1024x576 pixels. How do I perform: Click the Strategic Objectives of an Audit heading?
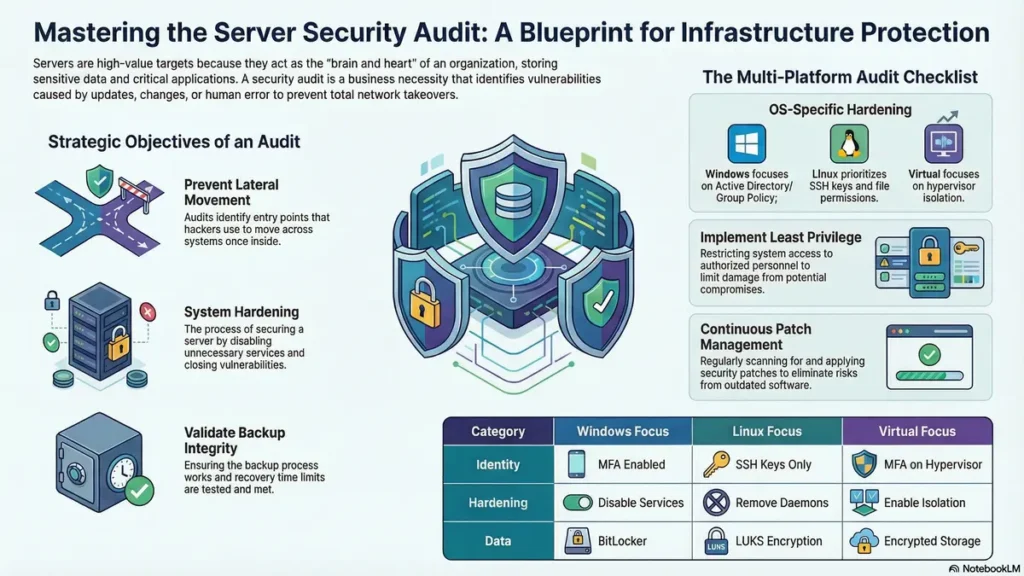point(174,142)
